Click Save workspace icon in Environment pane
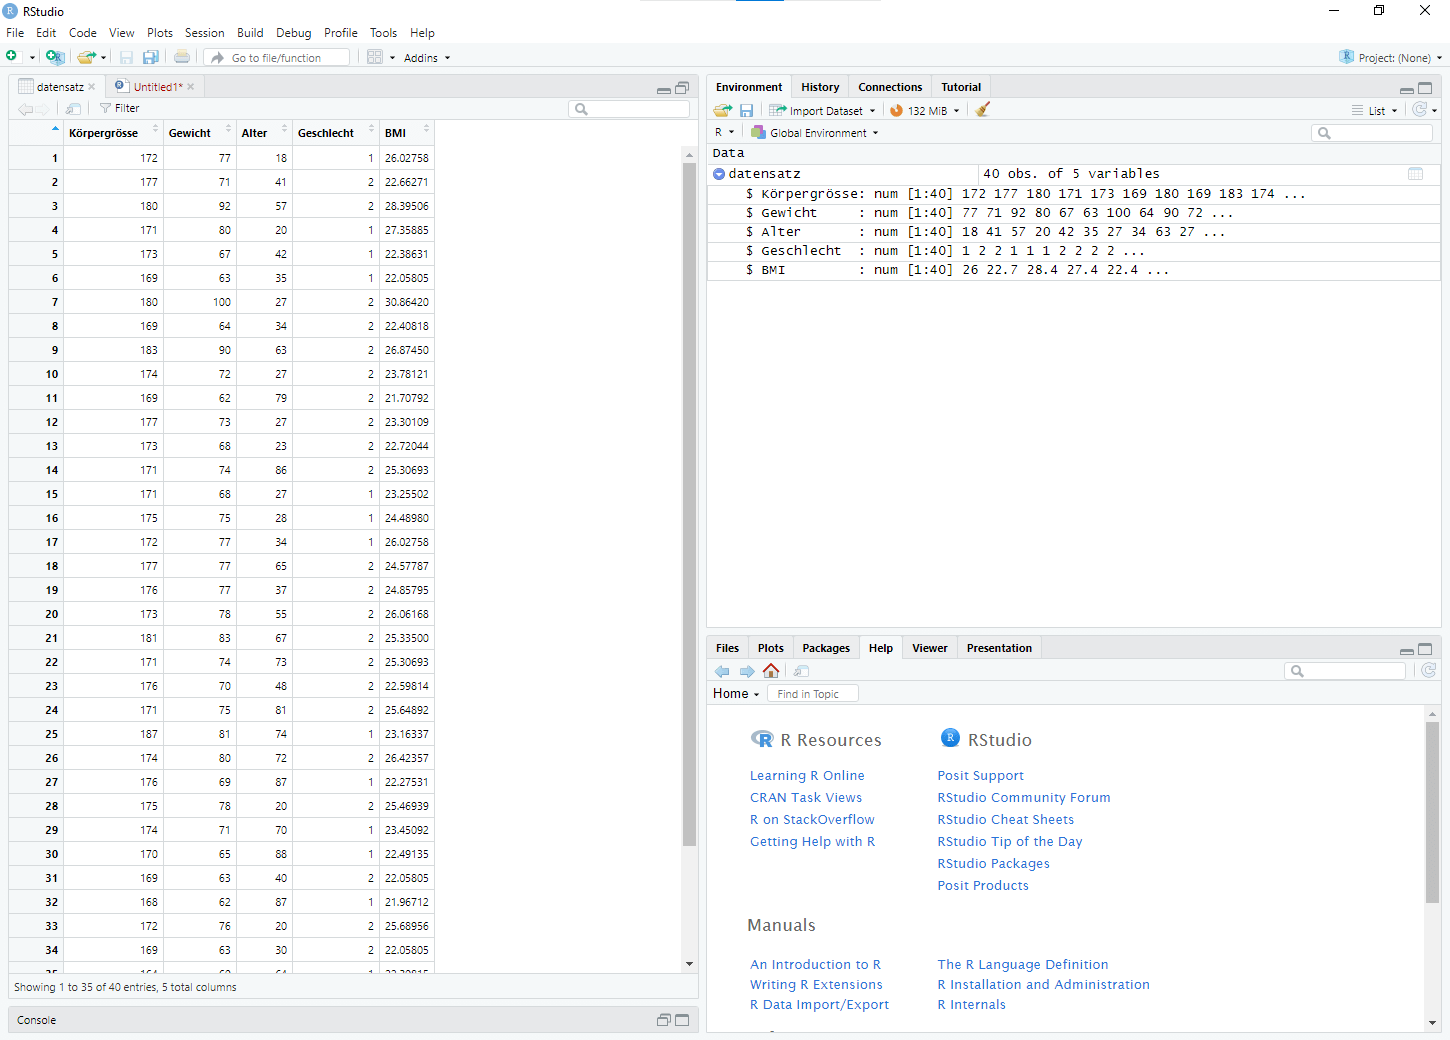 pos(746,110)
